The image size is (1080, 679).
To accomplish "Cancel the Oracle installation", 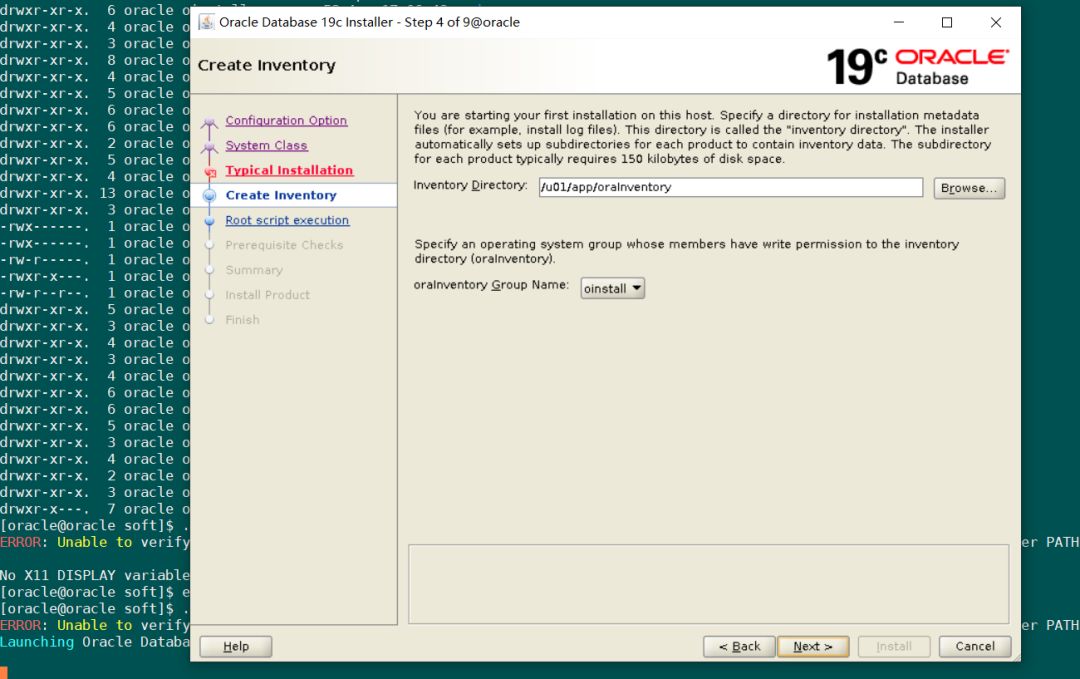I will [x=975, y=647].
